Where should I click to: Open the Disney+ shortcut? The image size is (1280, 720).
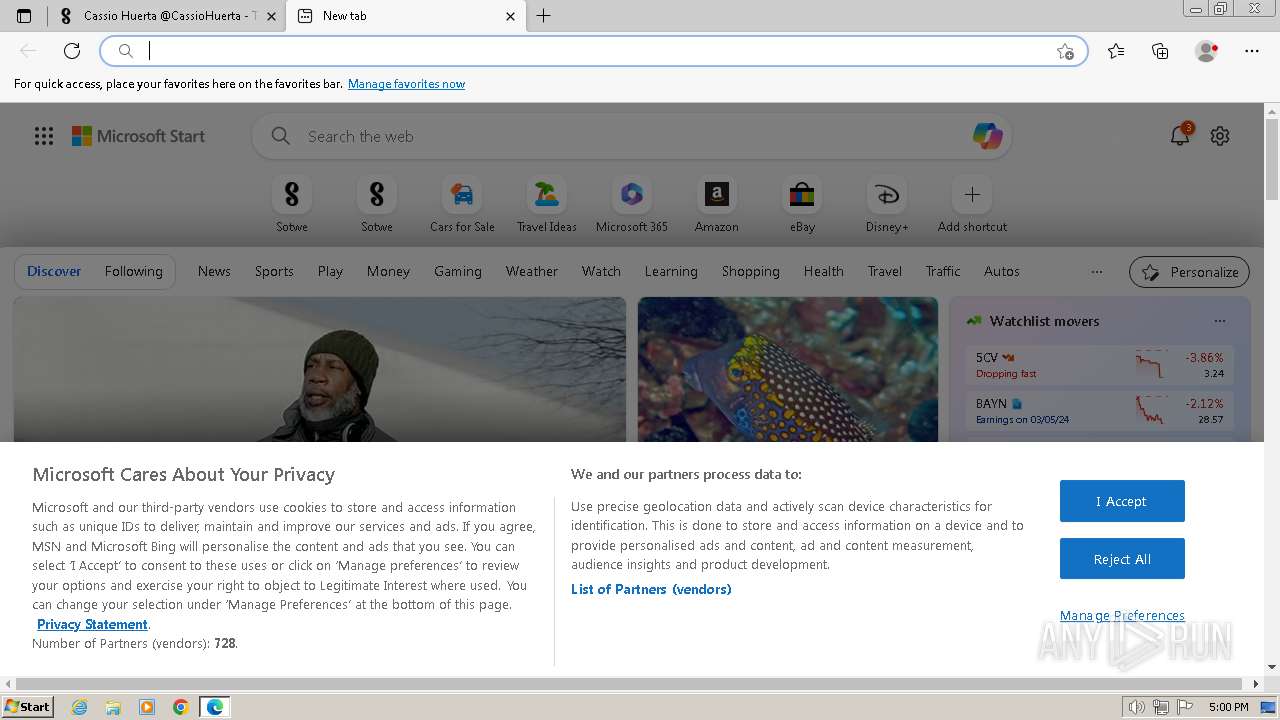point(887,204)
